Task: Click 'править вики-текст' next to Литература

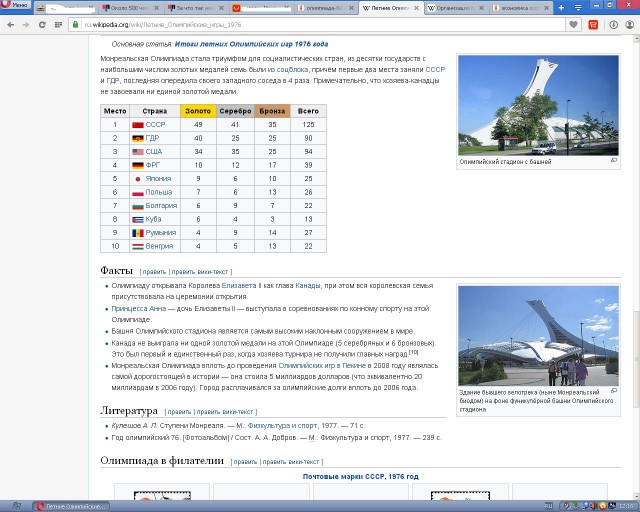Action: (x=225, y=412)
